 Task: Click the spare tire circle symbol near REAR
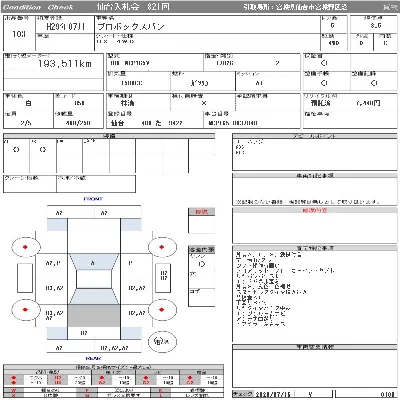162,341
